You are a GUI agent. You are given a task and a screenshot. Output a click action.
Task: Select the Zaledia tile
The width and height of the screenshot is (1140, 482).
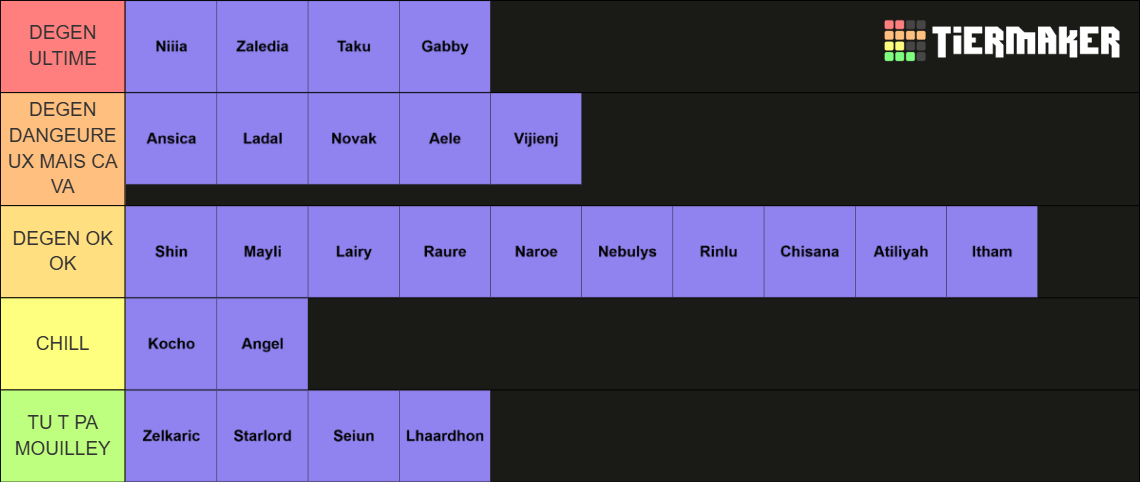pyautogui.click(x=262, y=47)
